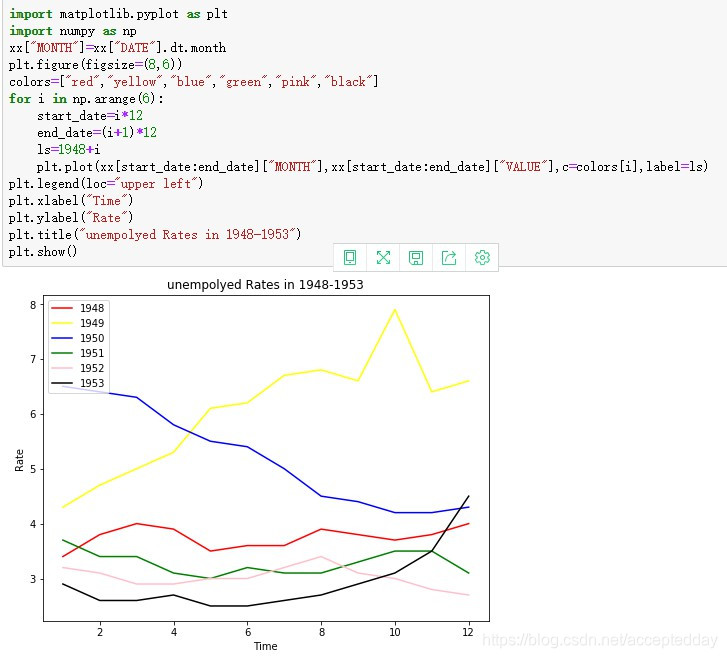This screenshot has width=727, height=658.
Task: Click the chart title 'unempolyed Rates in 1948-1953'
Action: point(265,285)
